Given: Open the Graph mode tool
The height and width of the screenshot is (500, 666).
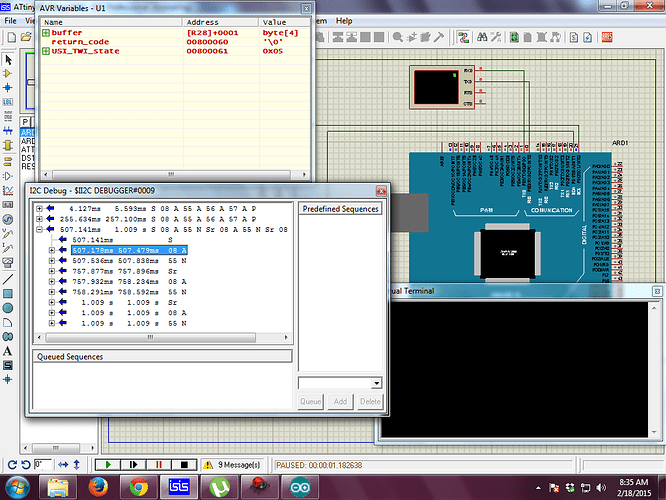Looking at the screenshot, I should click(x=8, y=190).
